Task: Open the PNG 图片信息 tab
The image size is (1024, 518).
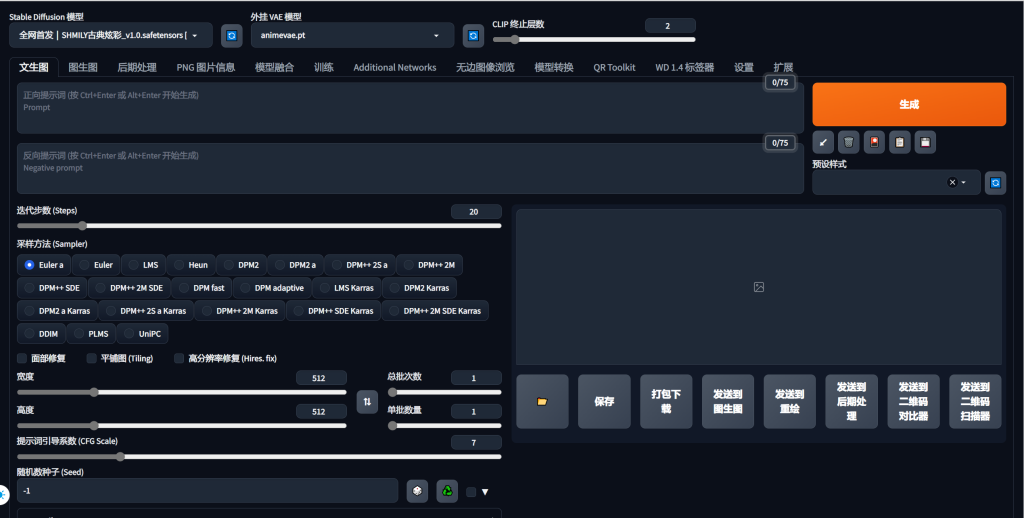Action: point(205,67)
